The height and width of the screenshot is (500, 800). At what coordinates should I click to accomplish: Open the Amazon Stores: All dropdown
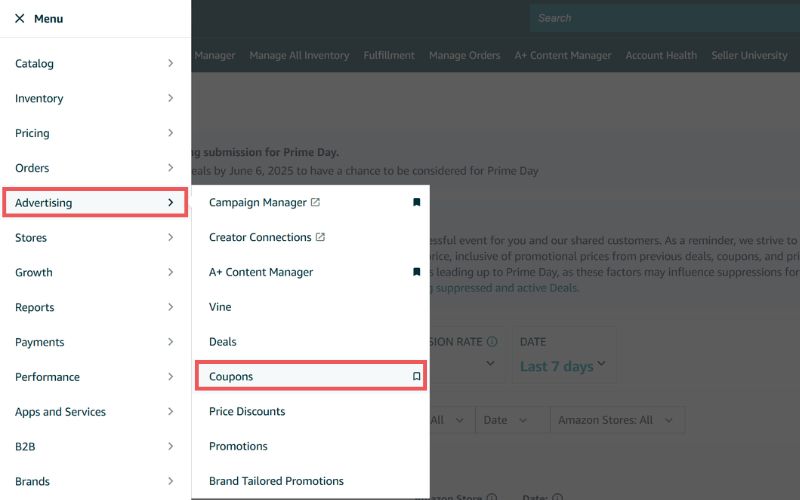click(617, 420)
